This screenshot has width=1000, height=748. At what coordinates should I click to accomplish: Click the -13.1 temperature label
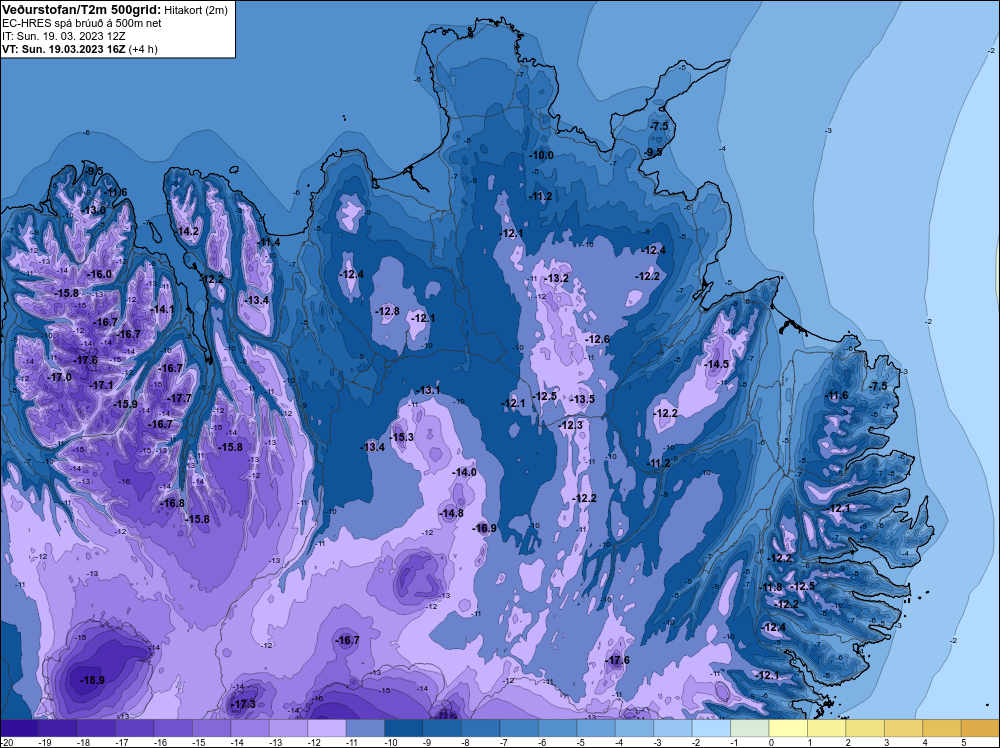(428, 390)
